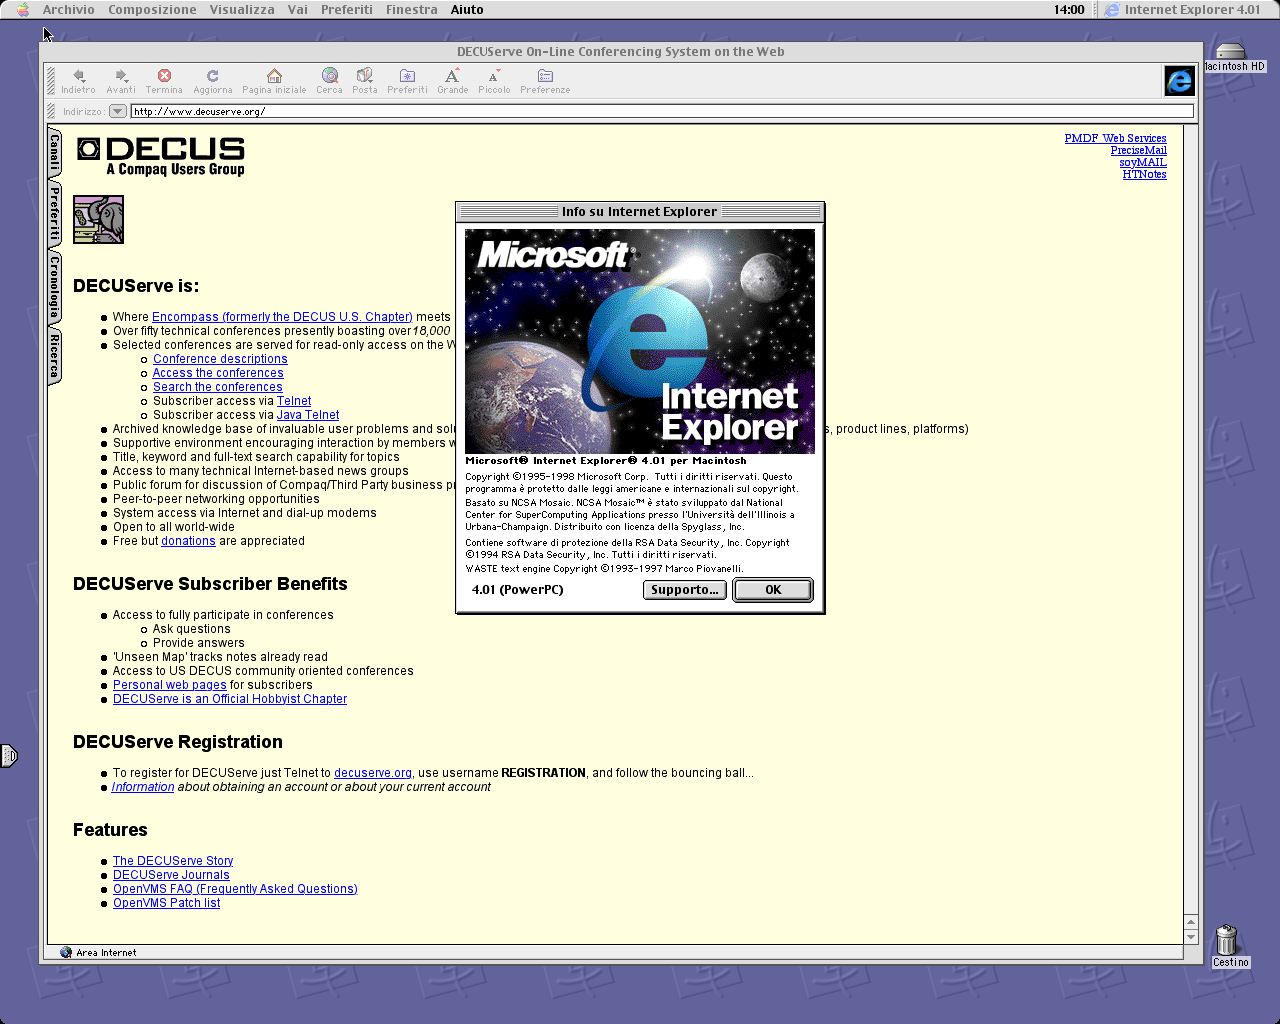Open the Indirizzo address history dropdown

pos(118,111)
